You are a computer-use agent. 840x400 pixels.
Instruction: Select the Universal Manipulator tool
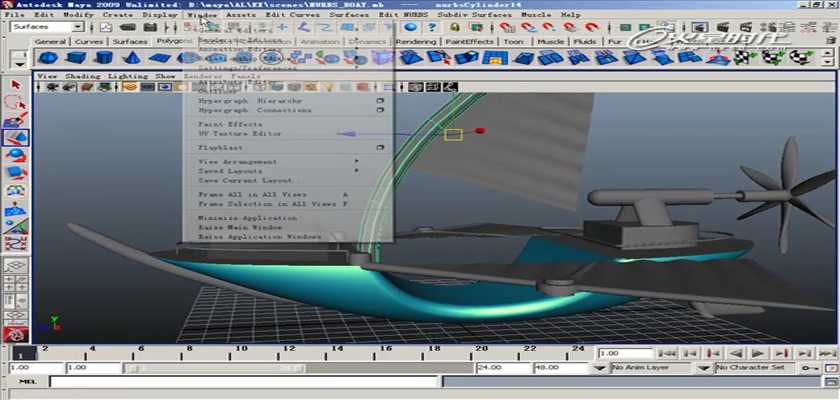(16, 191)
